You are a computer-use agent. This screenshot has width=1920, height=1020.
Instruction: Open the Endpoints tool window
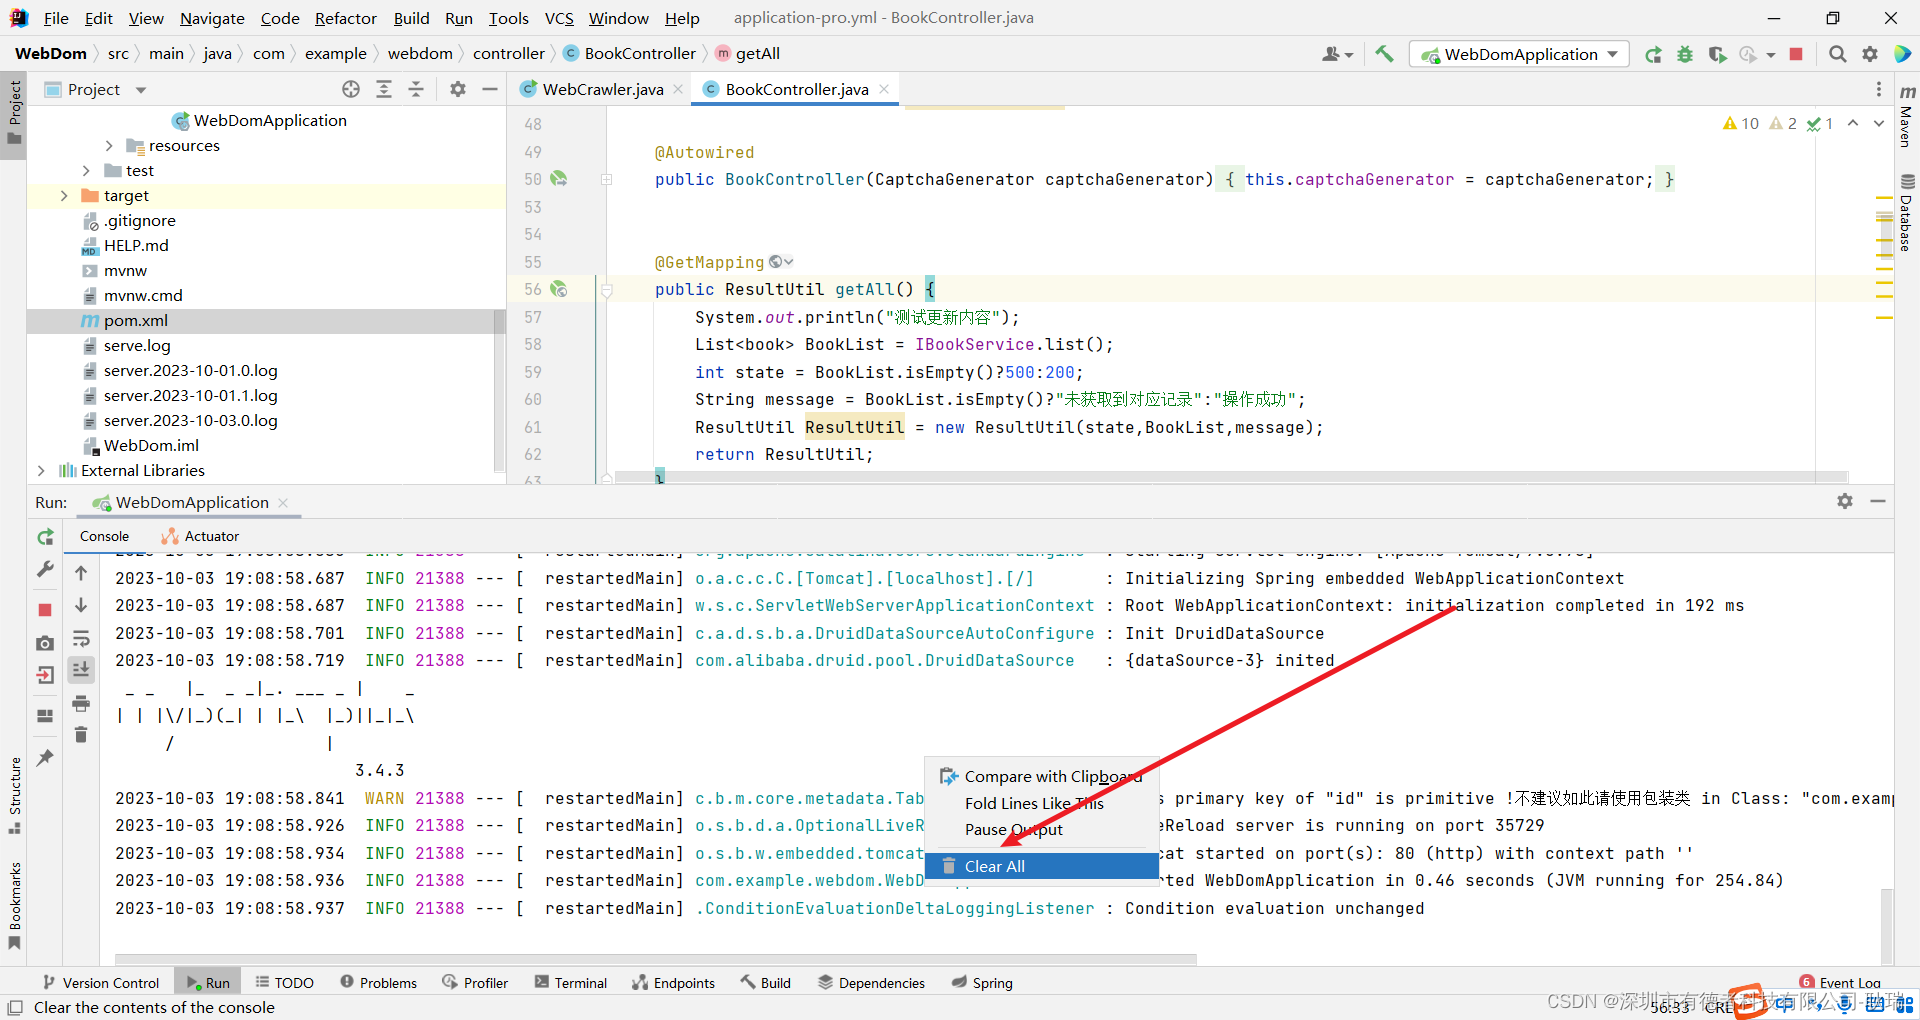673,983
